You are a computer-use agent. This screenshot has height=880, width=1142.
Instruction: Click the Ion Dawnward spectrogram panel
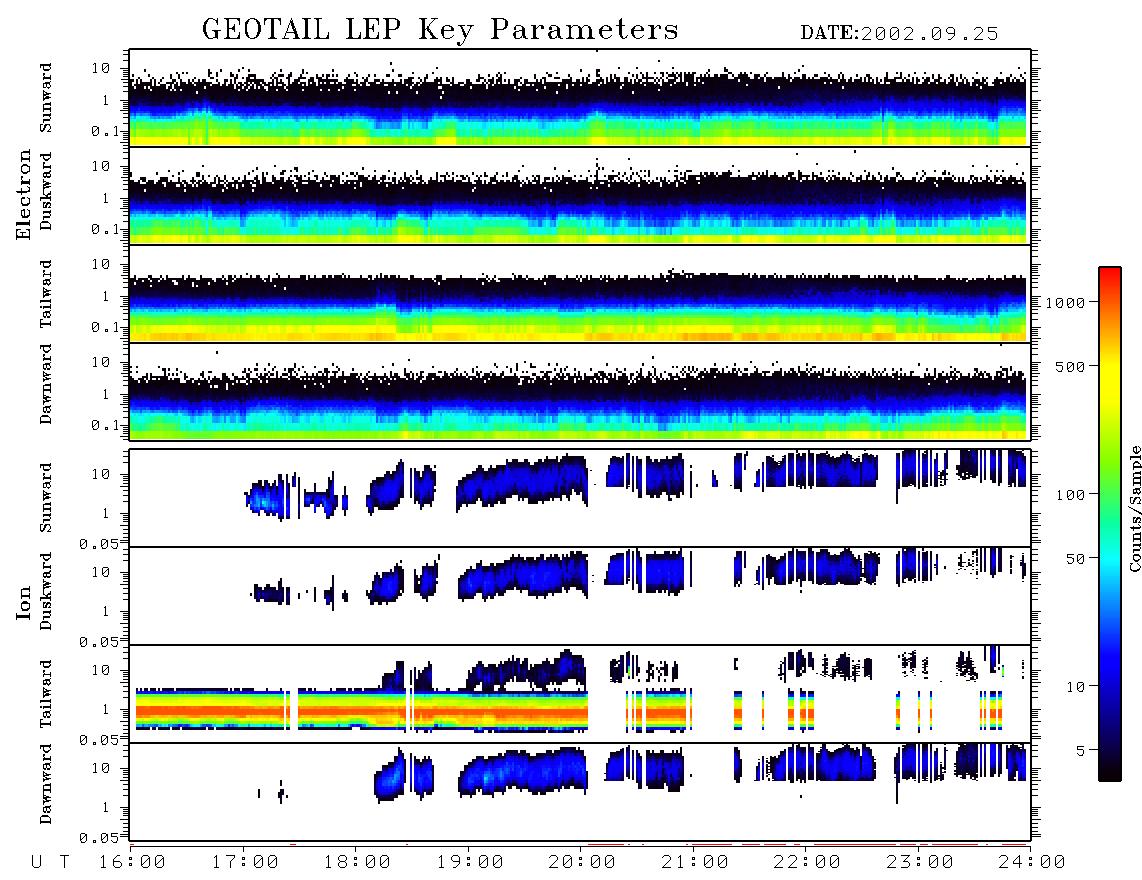(x=580, y=792)
